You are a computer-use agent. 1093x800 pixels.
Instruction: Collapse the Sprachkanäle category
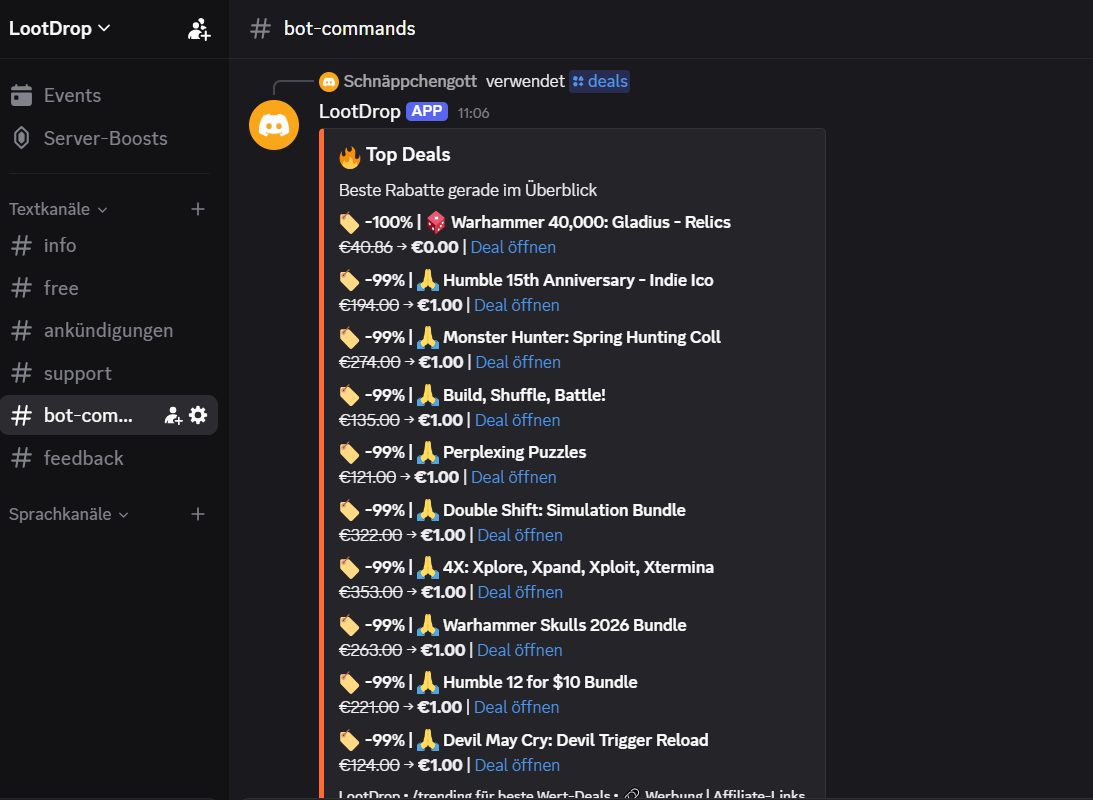coord(68,514)
